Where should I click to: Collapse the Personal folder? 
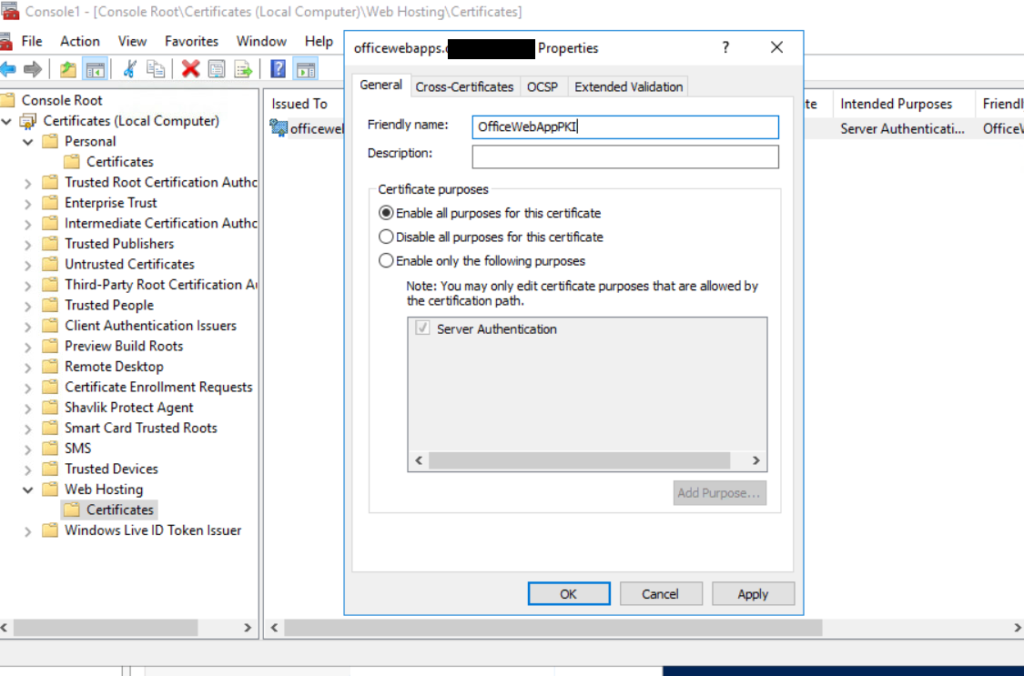[27, 142]
